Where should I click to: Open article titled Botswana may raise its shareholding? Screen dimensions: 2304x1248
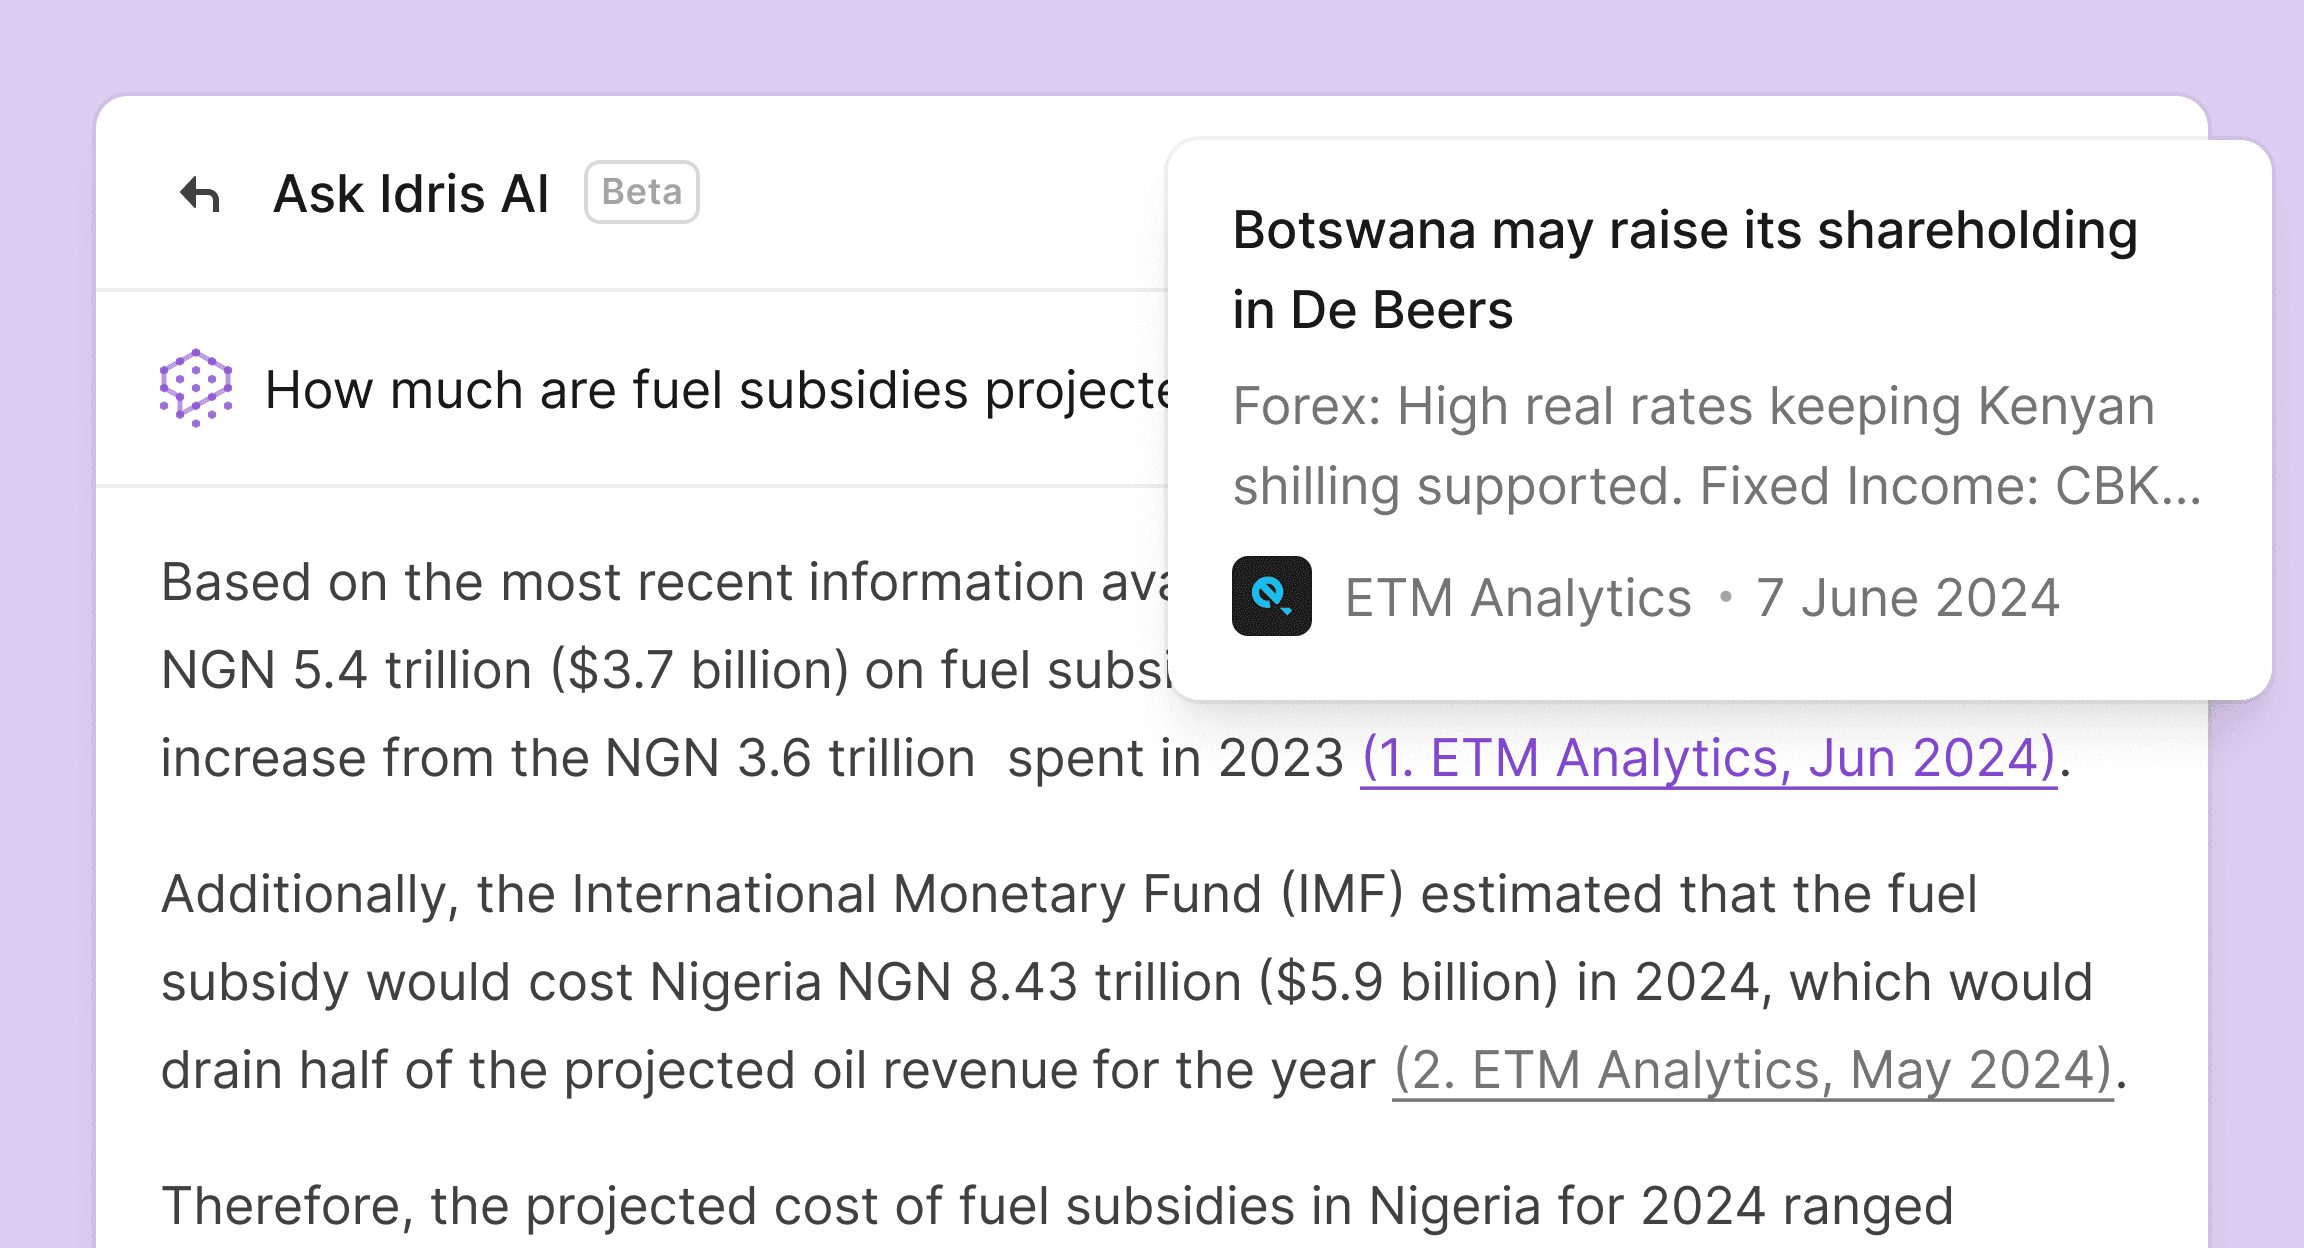(x=1685, y=270)
